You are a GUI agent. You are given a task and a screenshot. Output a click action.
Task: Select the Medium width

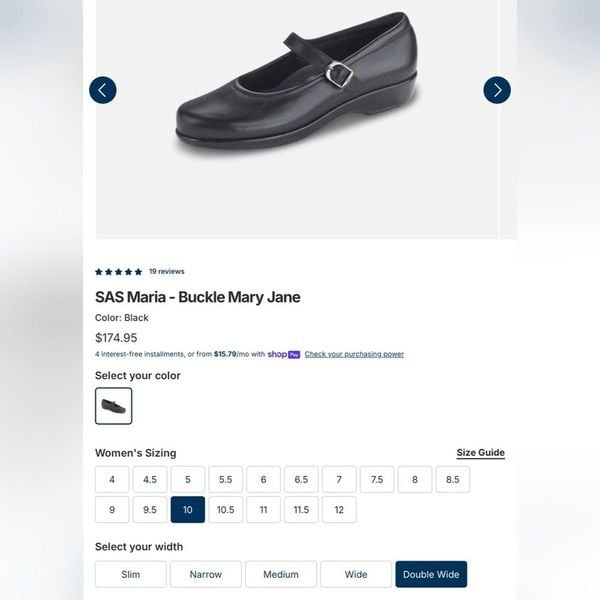click(281, 574)
